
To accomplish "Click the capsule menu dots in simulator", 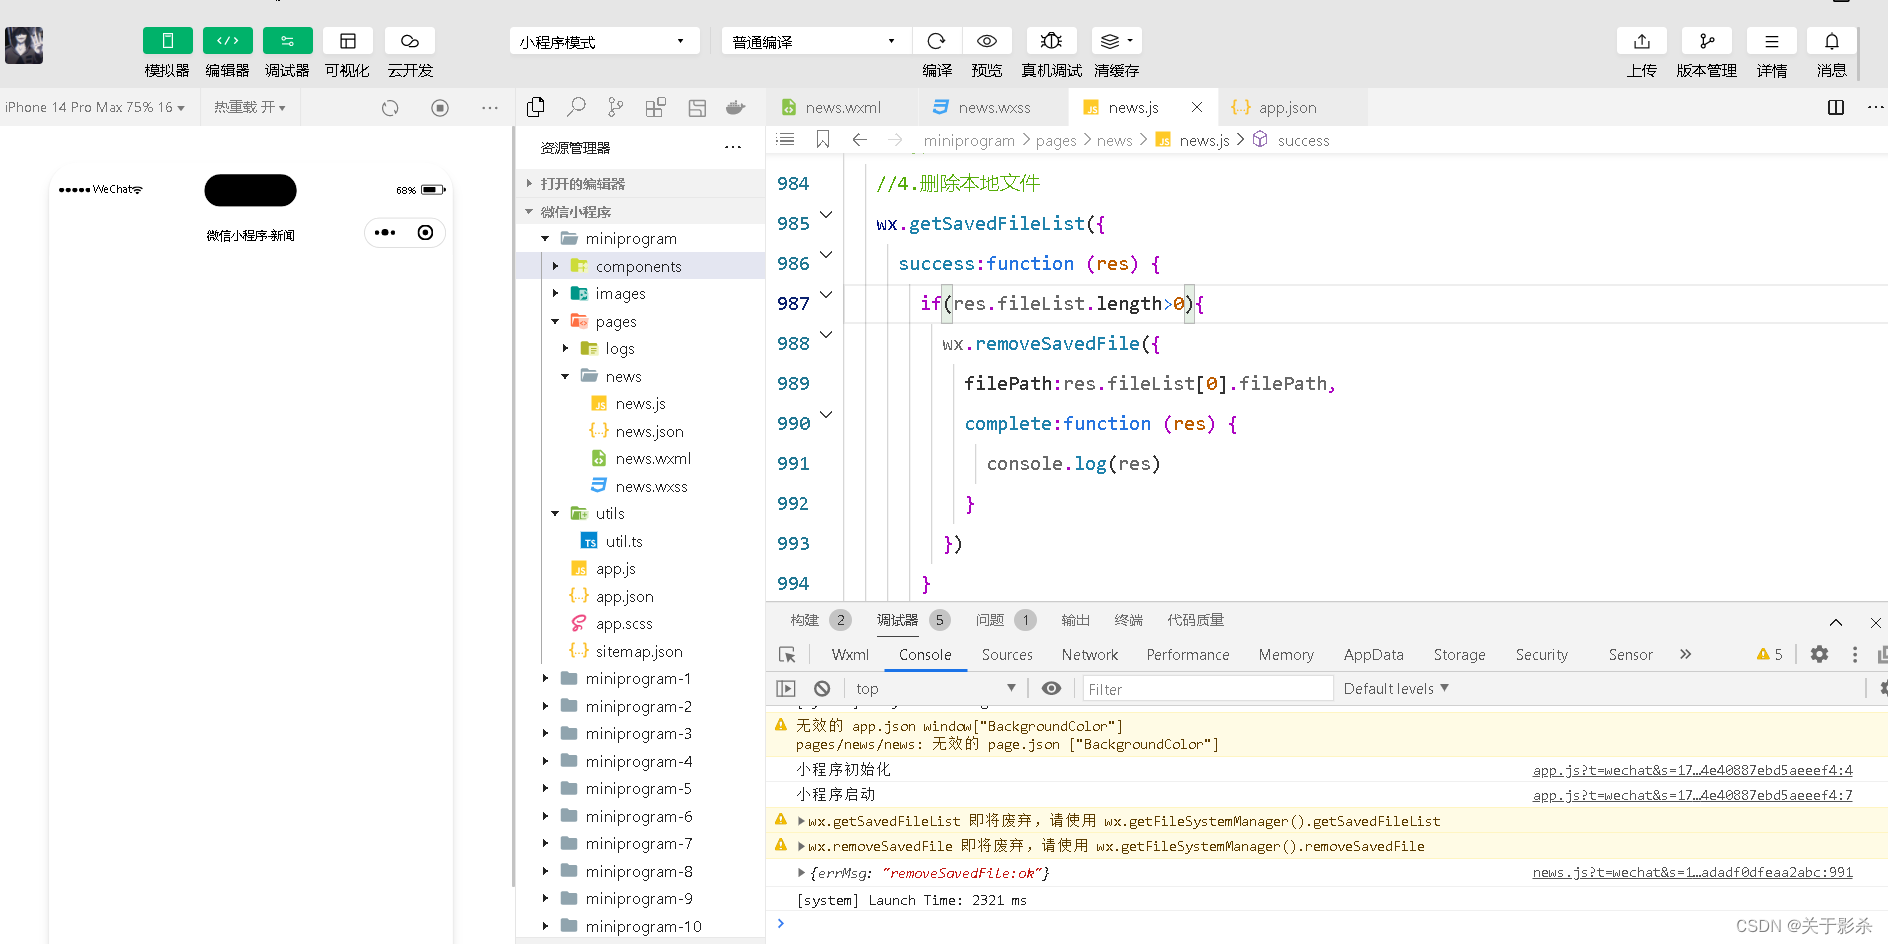I will click(x=385, y=232).
